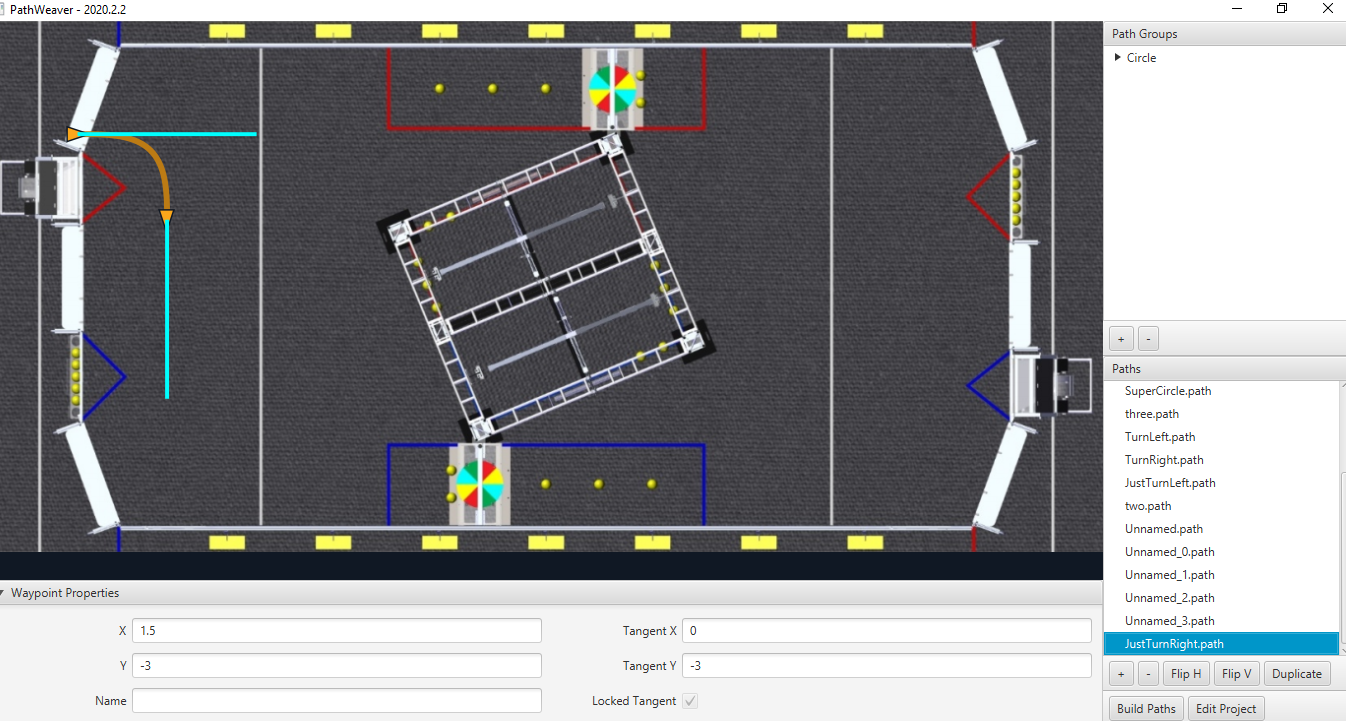Click the ending waypoint arrow on the path
Viewport: 1346px width, 721px height.
[167, 216]
